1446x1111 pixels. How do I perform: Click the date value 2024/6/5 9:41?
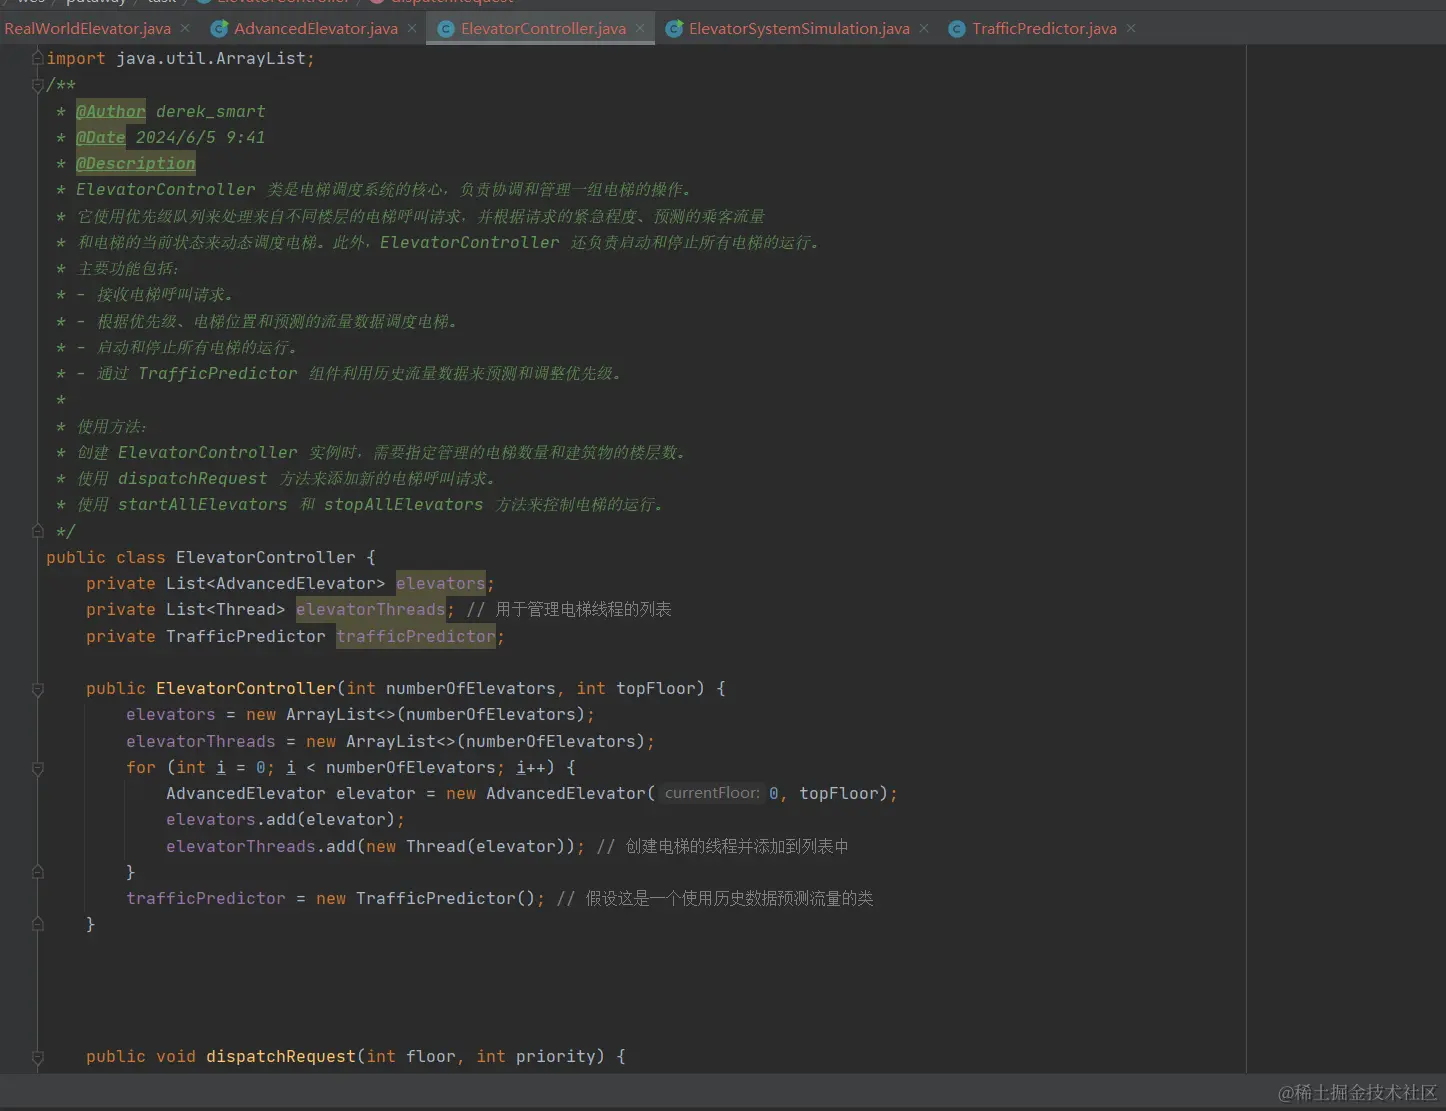(x=201, y=137)
